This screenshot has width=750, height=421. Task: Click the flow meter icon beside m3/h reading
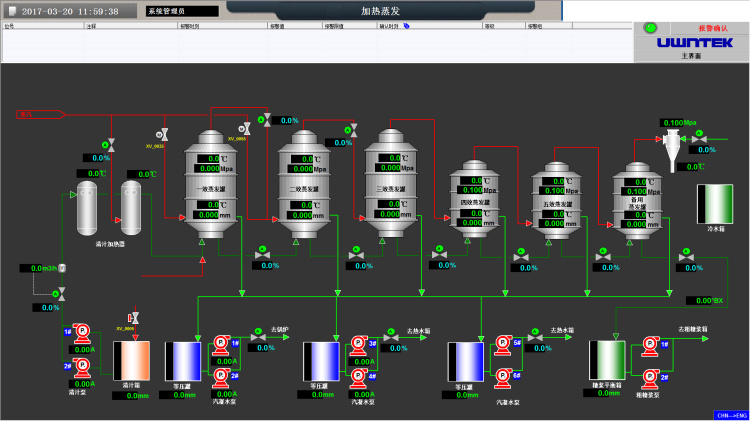(x=62, y=268)
